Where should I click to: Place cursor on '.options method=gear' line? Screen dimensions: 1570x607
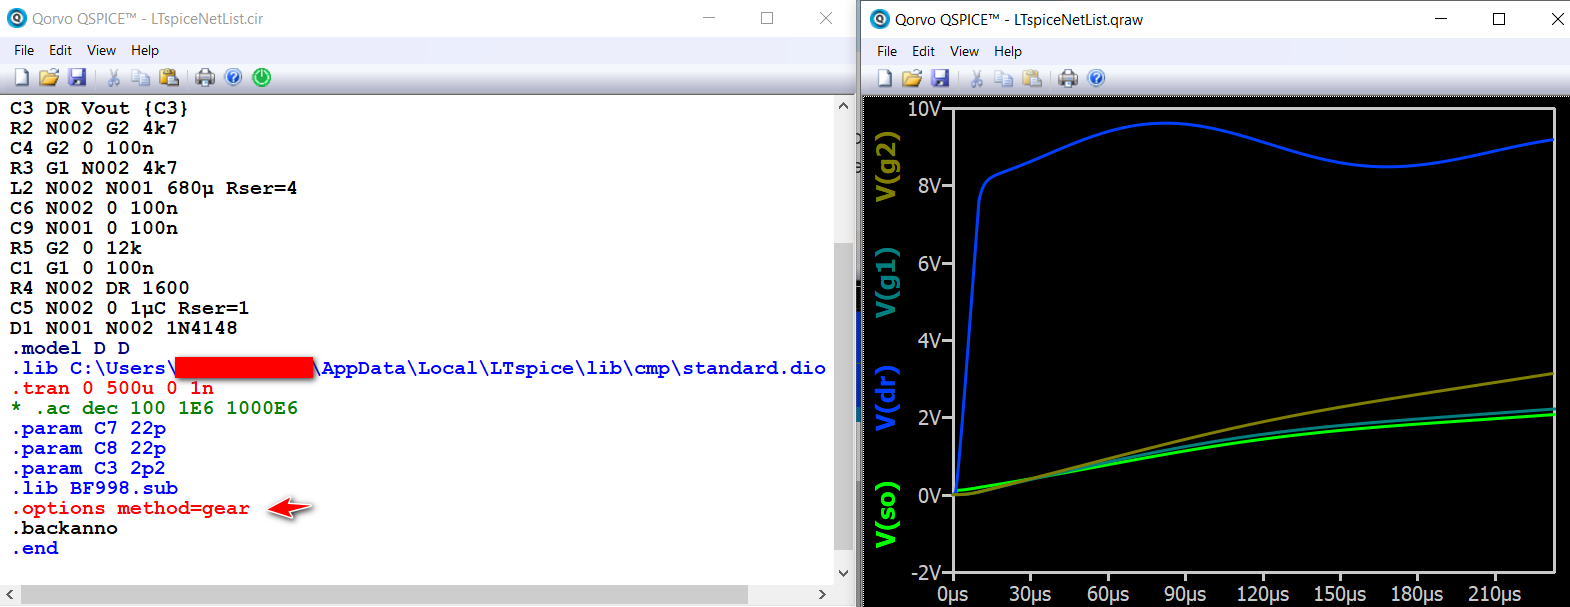coord(130,508)
